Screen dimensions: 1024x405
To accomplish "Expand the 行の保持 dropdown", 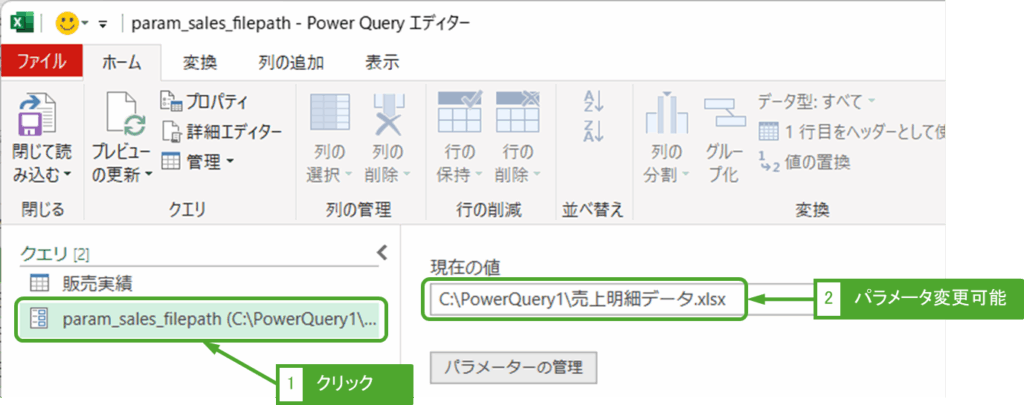I will [478, 174].
